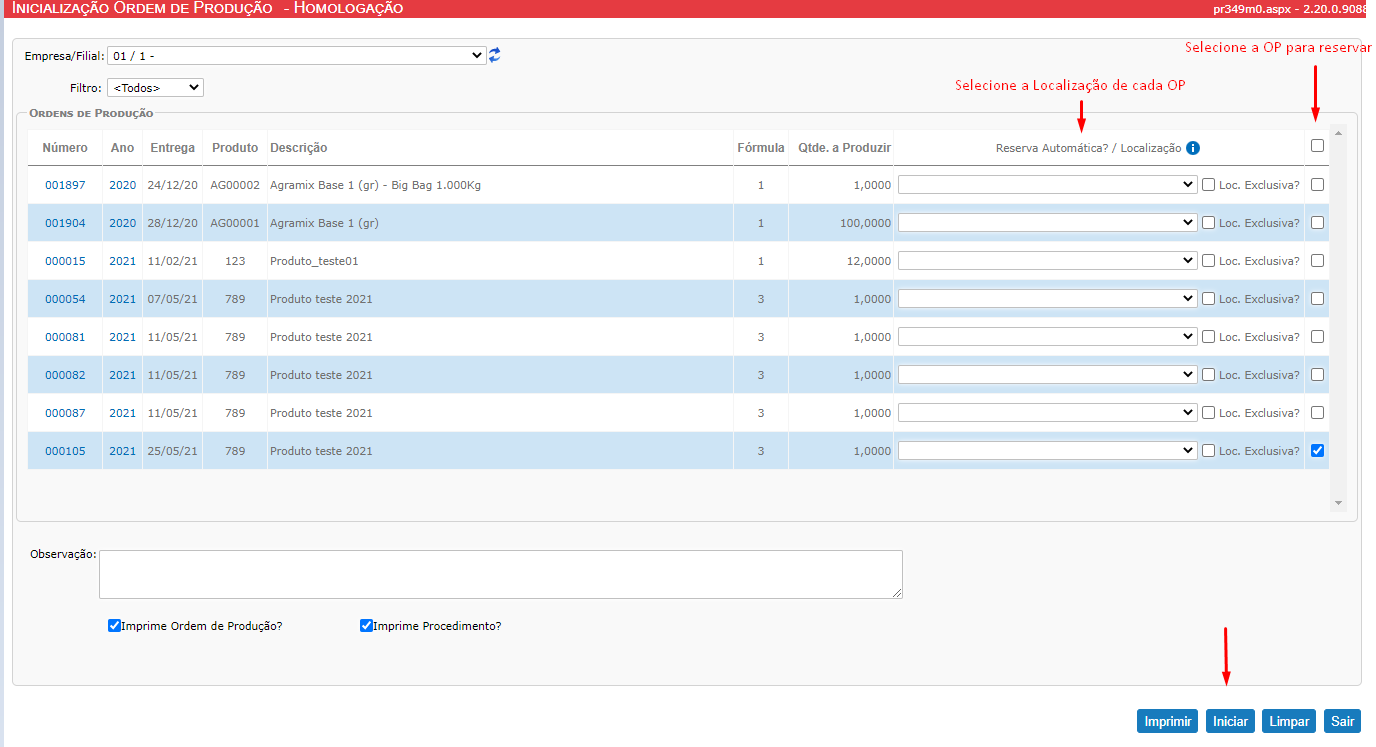The width and height of the screenshot is (1376, 747).
Task: Open order number 001897 link
Action: tap(65, 185)
